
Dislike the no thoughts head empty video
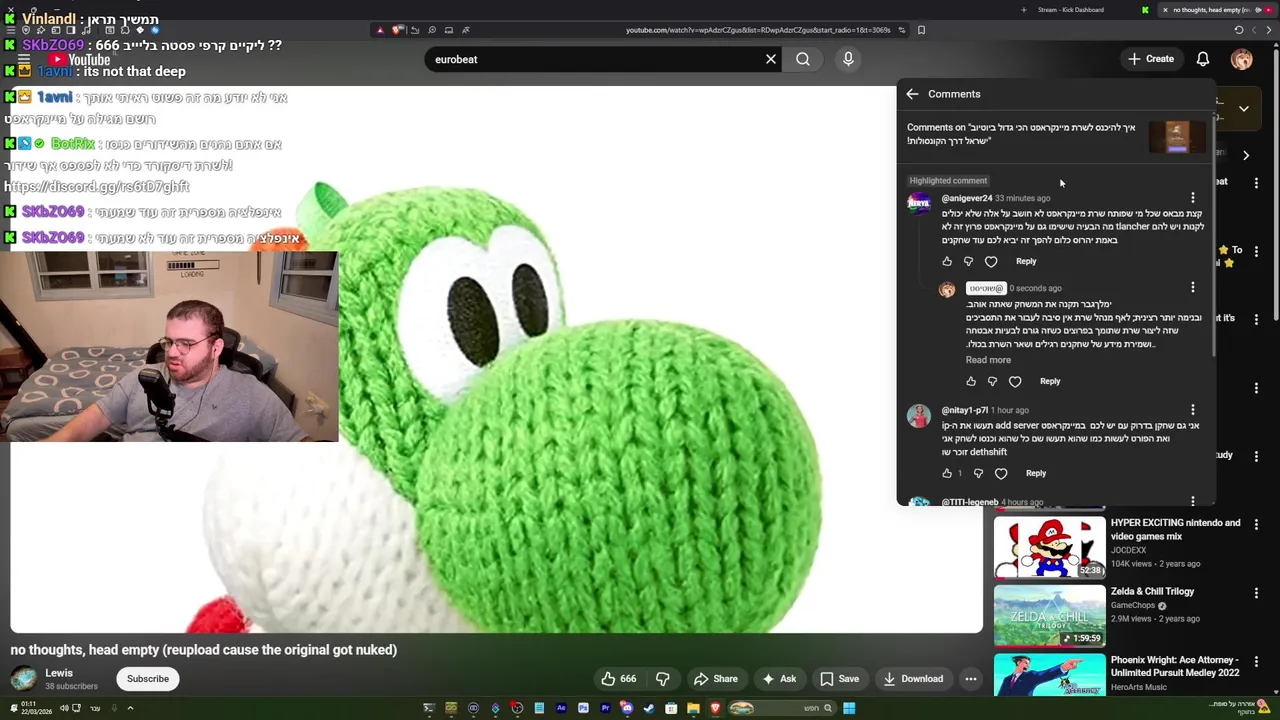[662, 679]
